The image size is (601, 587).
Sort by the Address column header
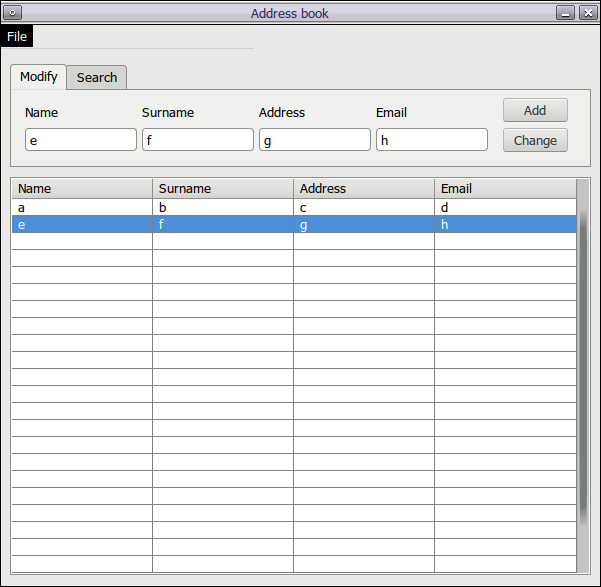[x=364, y=189]
